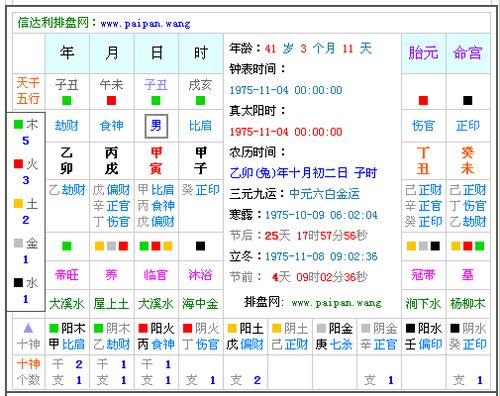The width and height of the screenshot is (500, 396).
Task: Click 冠带 in the 胎元 column
Action: [x=423, y=275]
